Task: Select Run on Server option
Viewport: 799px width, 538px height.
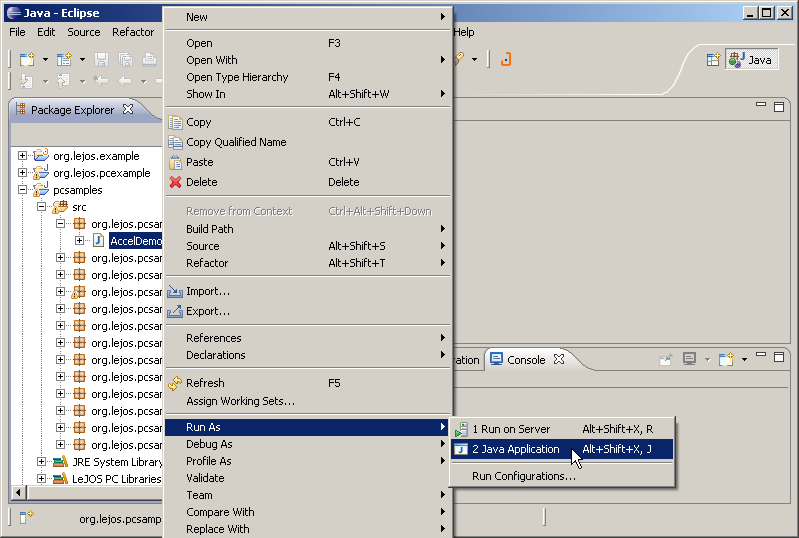Action: point(510,429)
